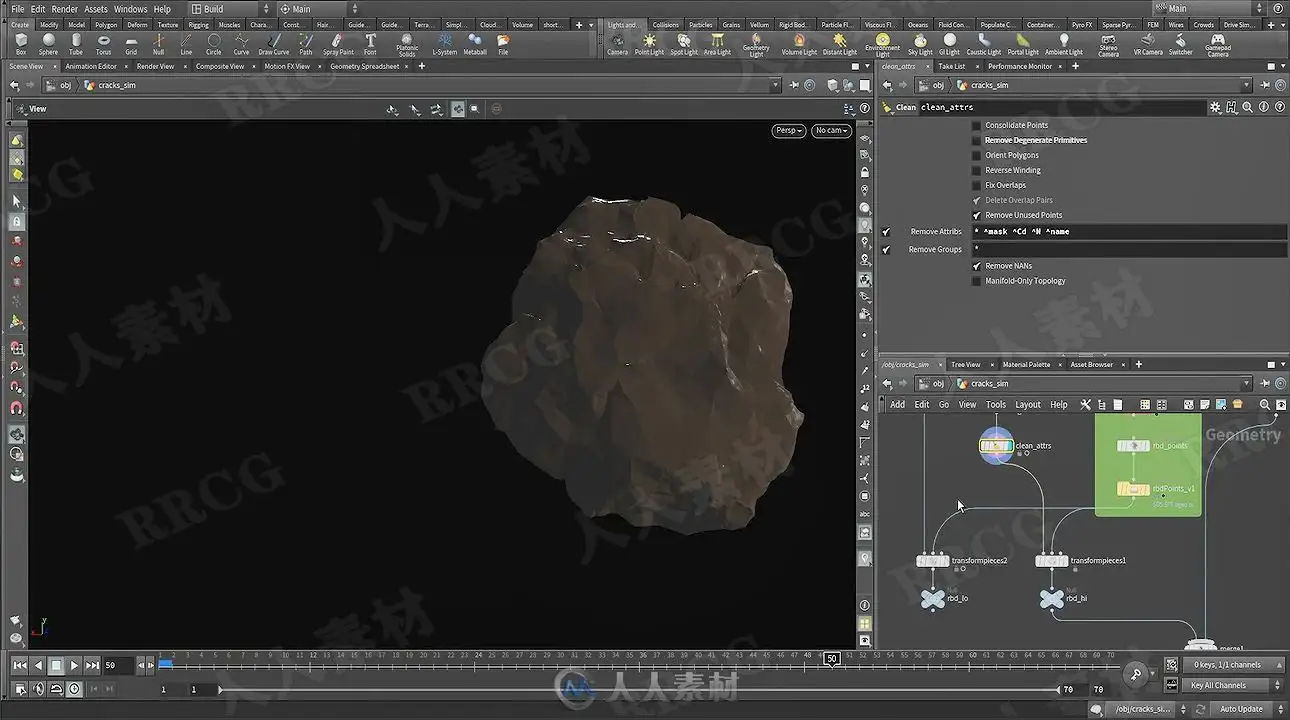Open the No cam camera dropdown
Image resolution: width=1290 pixels, height=720 pixels.
click(831, 131)
